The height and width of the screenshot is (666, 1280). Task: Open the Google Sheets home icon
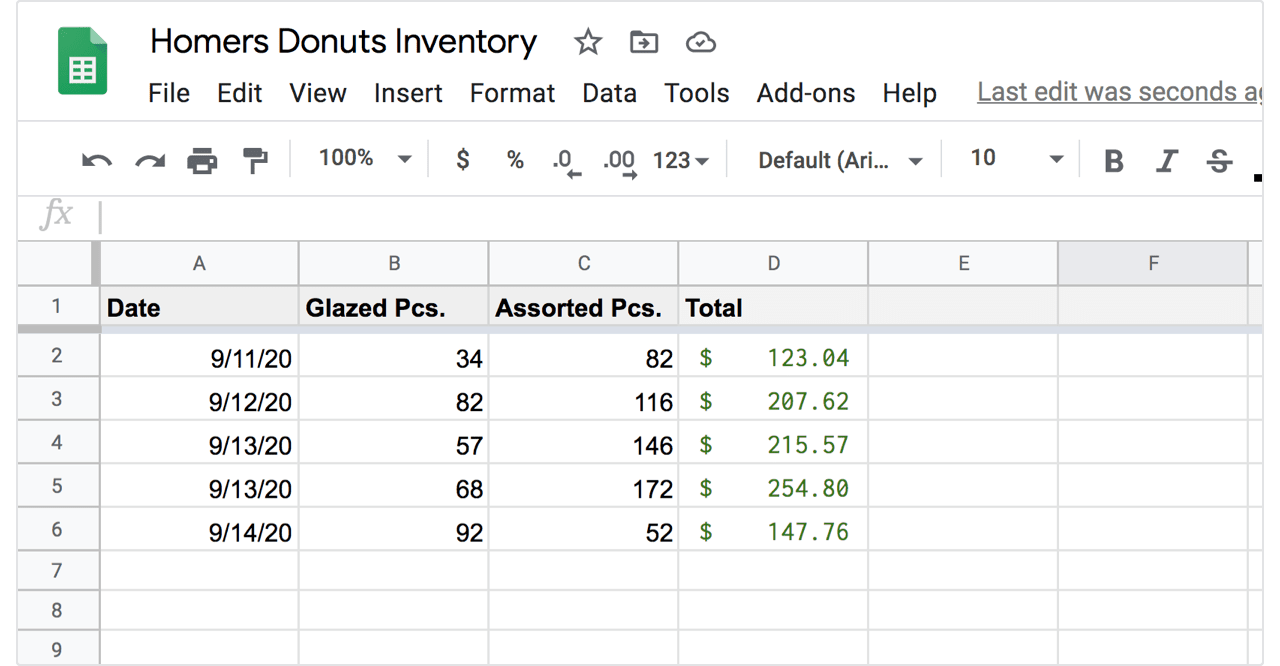82,61
